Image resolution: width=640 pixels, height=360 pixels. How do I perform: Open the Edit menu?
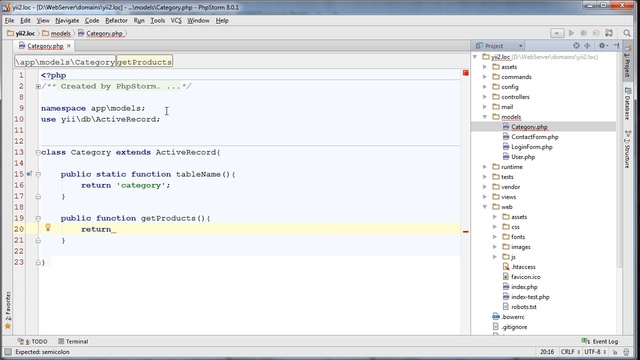coord(25,20)
